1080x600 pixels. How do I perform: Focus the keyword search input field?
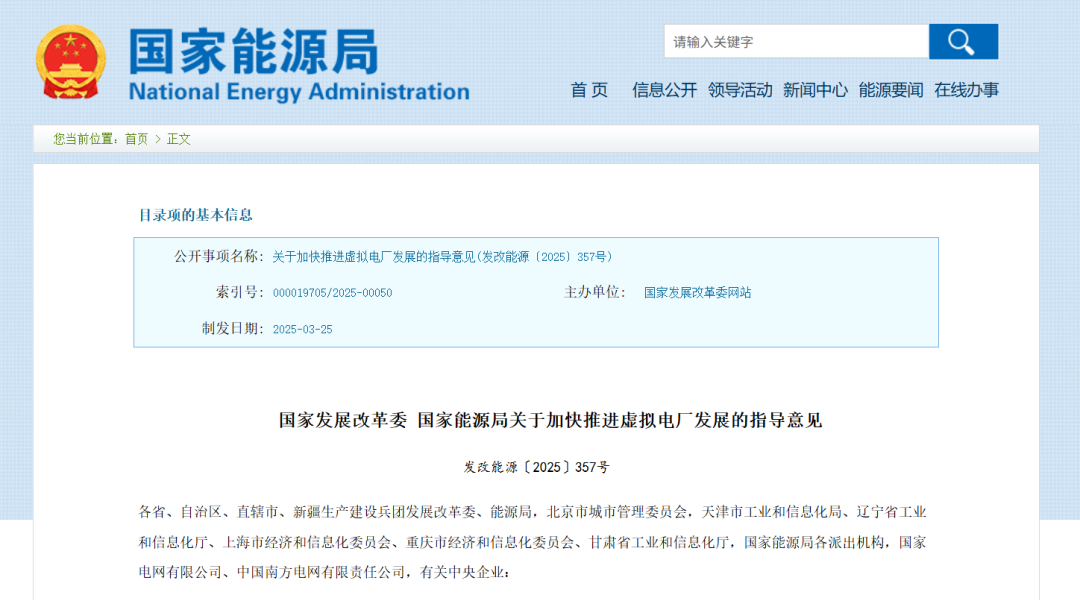tap(796, 42)
